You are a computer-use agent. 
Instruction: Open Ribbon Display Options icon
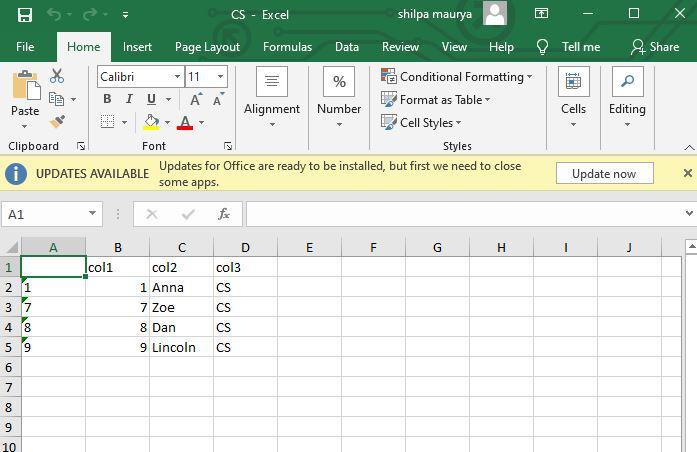(541, 13)
